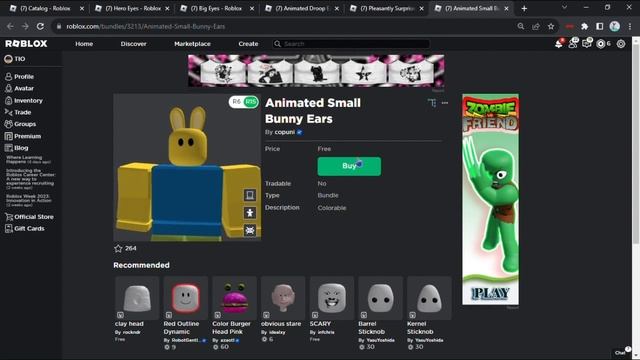Open Color Burger Head Pink thumbnail
Screen dimensions: 640x360
(234, 298)
